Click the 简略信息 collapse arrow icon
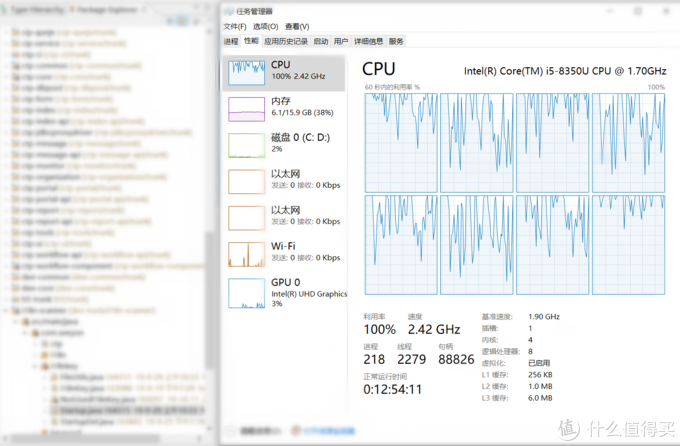This screenshot has height=446, width=680. tap(231, 430)
